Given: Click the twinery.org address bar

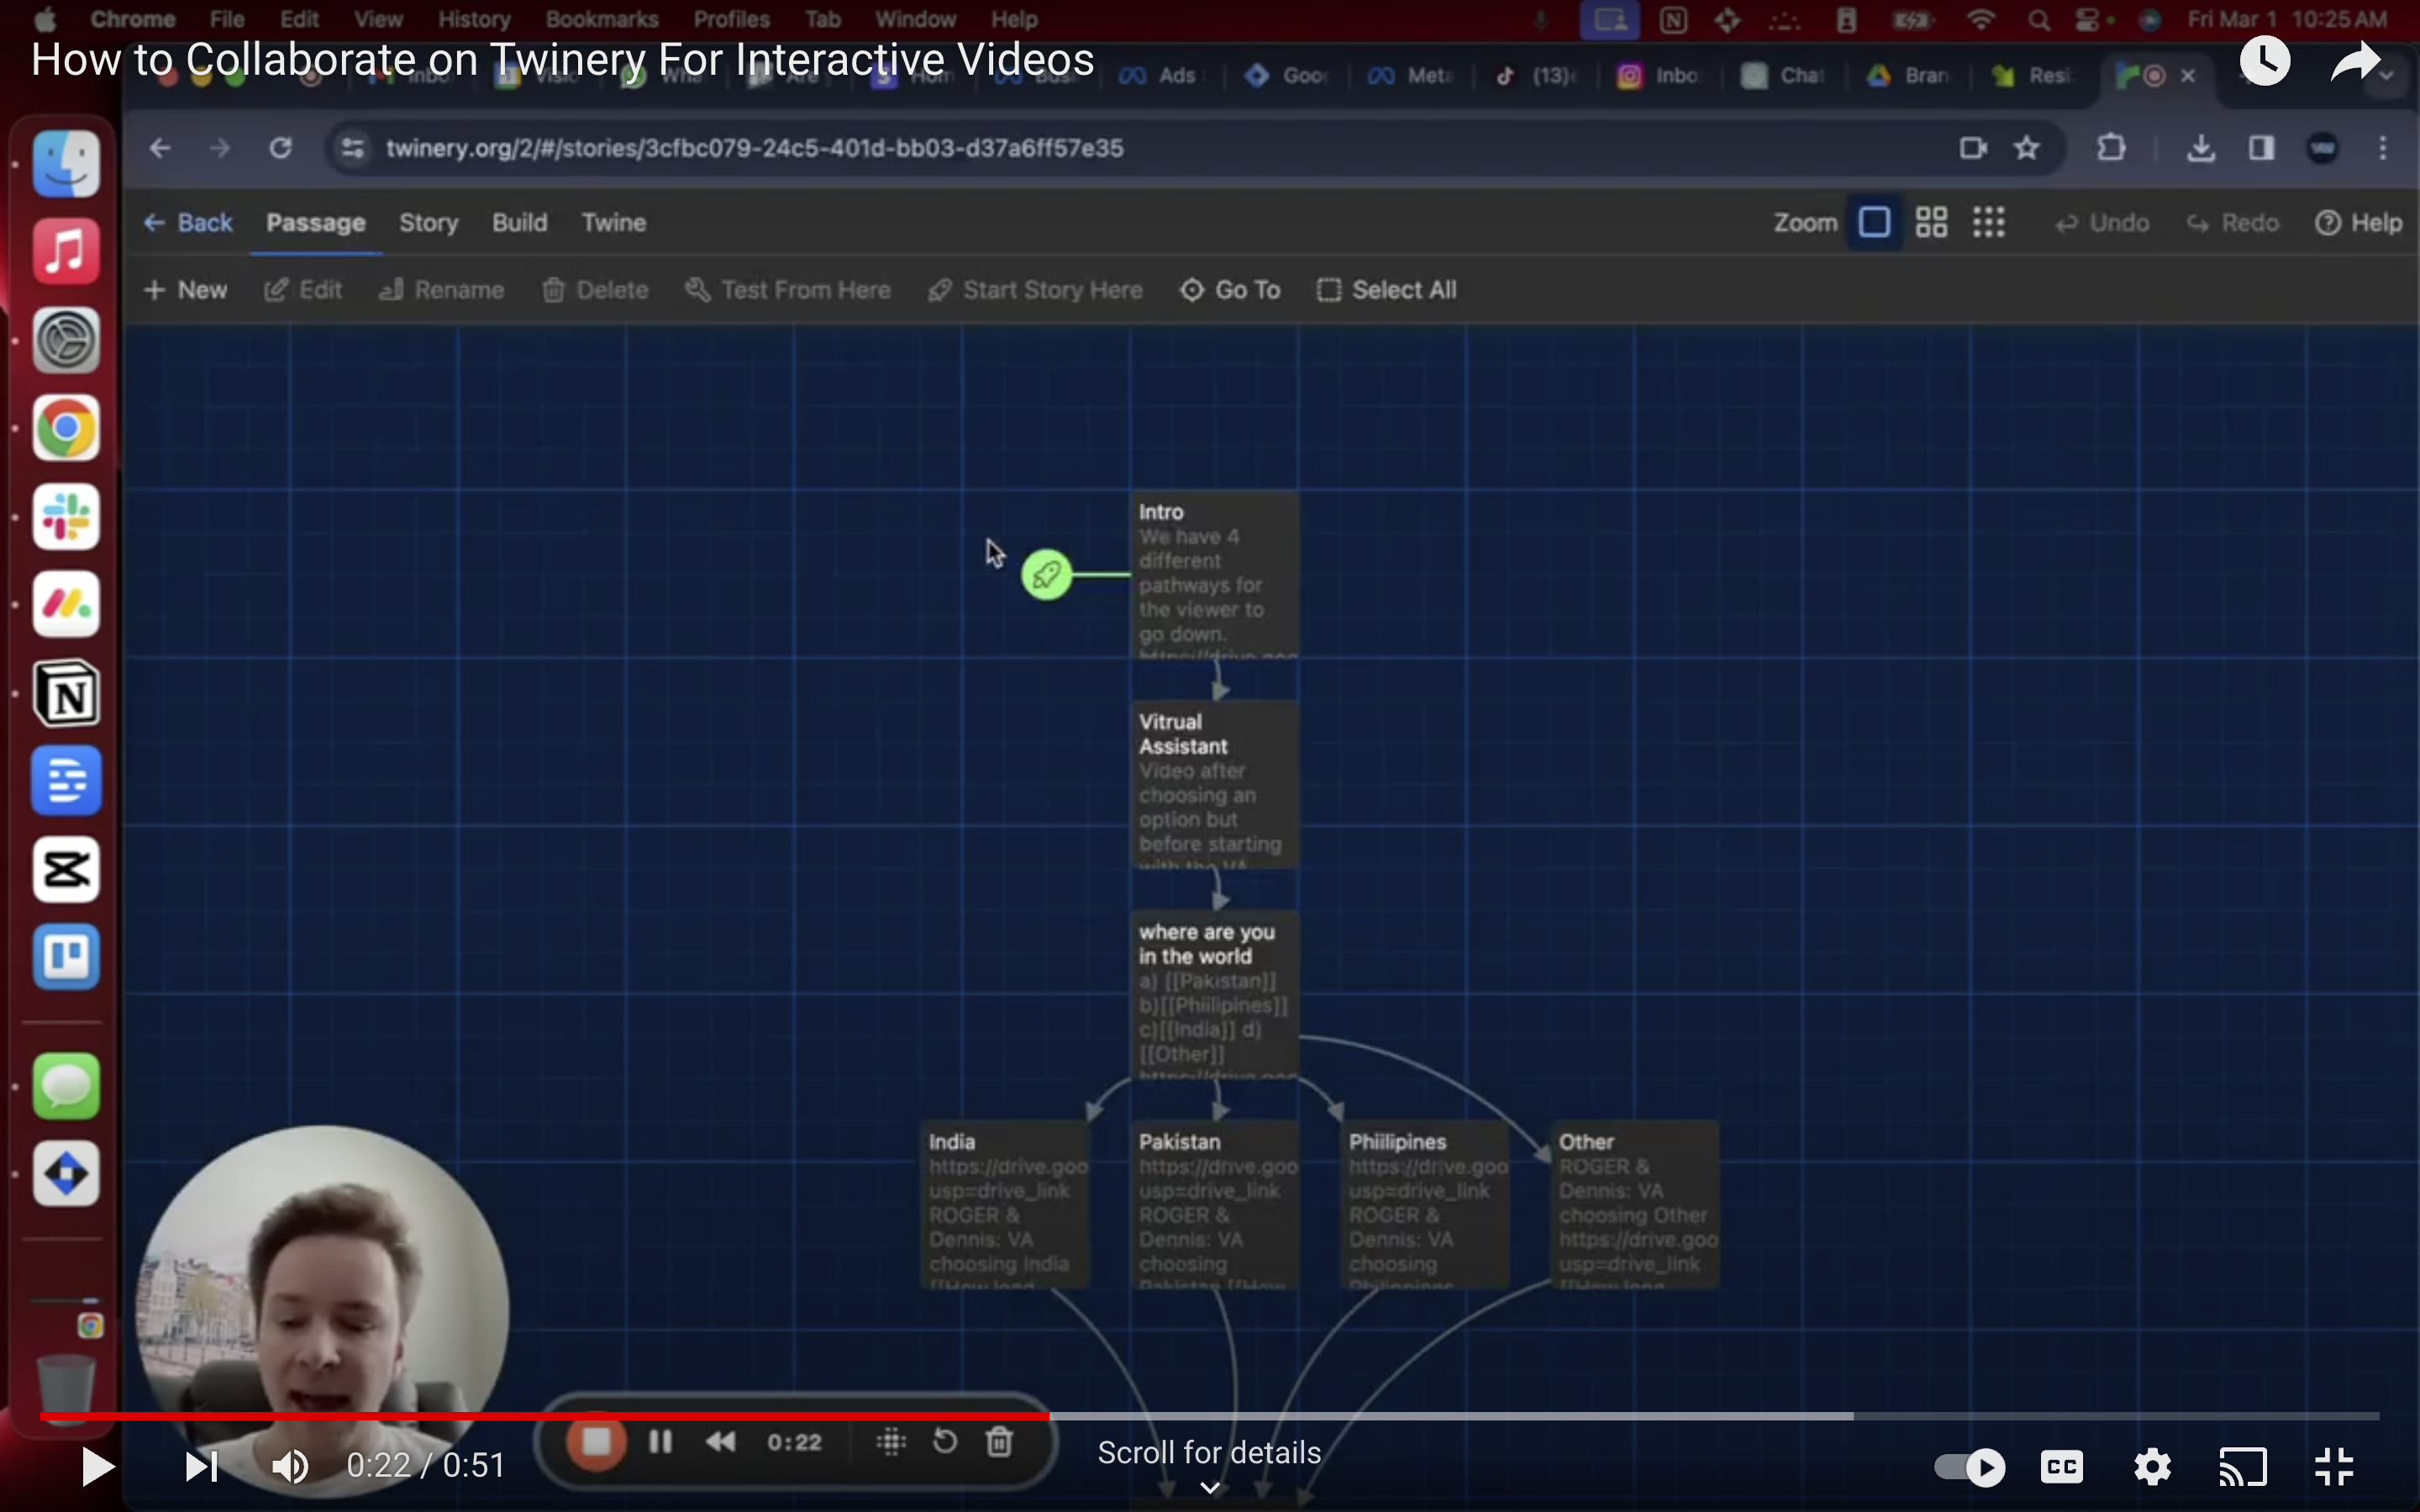Looking at the screenshot, I should [1195, 148].
